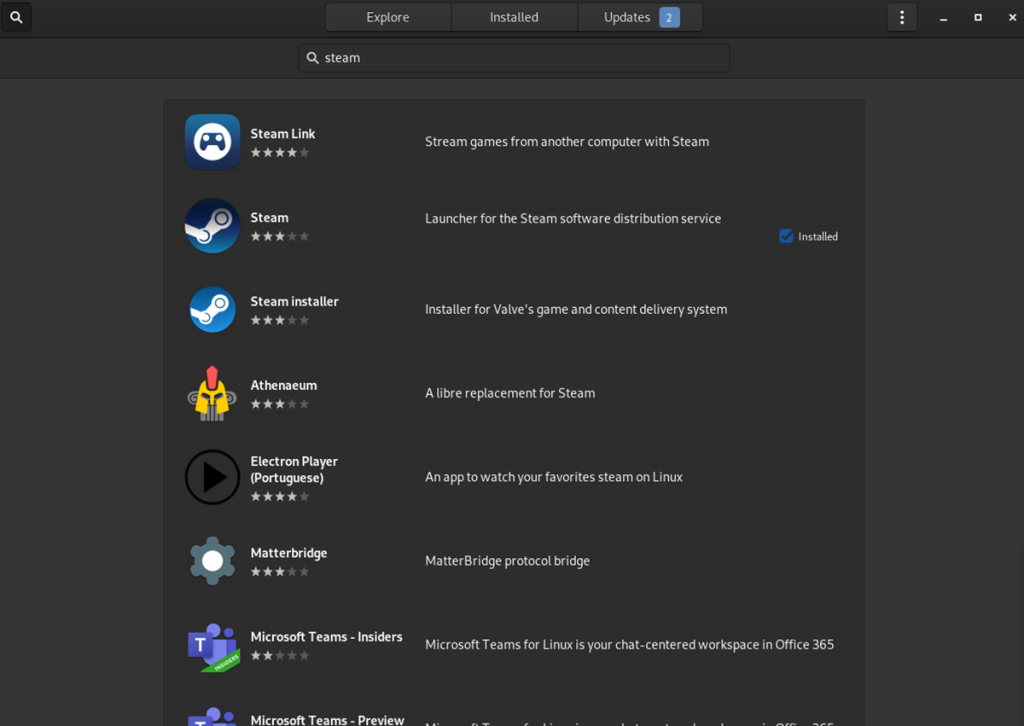Toggle the magnifier icon inside the search bar
Image resolution: width=1024 pixels, height=726 pixels.
click(x=313, y=57)
